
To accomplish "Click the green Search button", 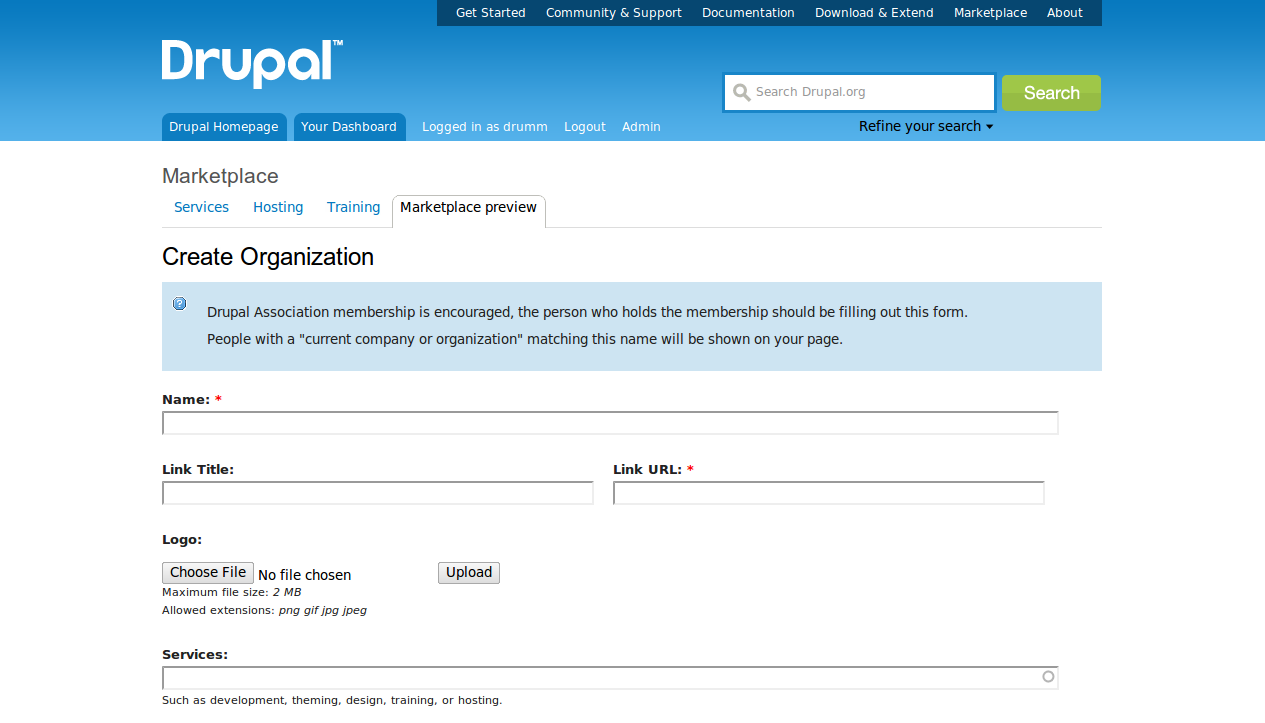I will (x=1051, y=93).
